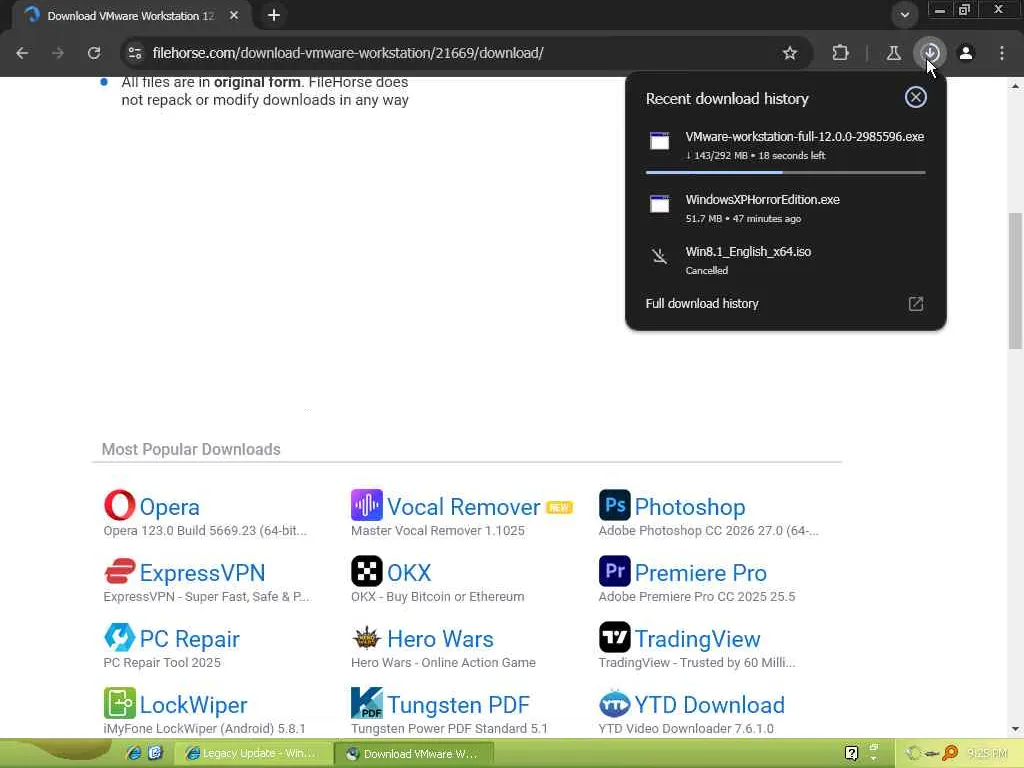Click Opera 123.0 Build version text
Screen dimensions: 1024x768
pos(205,531)
